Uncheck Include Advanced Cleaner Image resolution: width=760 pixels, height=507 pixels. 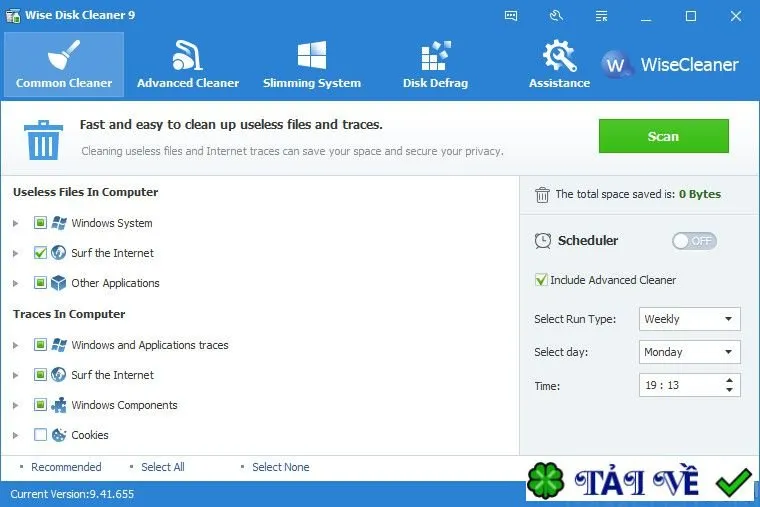click(541, 280)
